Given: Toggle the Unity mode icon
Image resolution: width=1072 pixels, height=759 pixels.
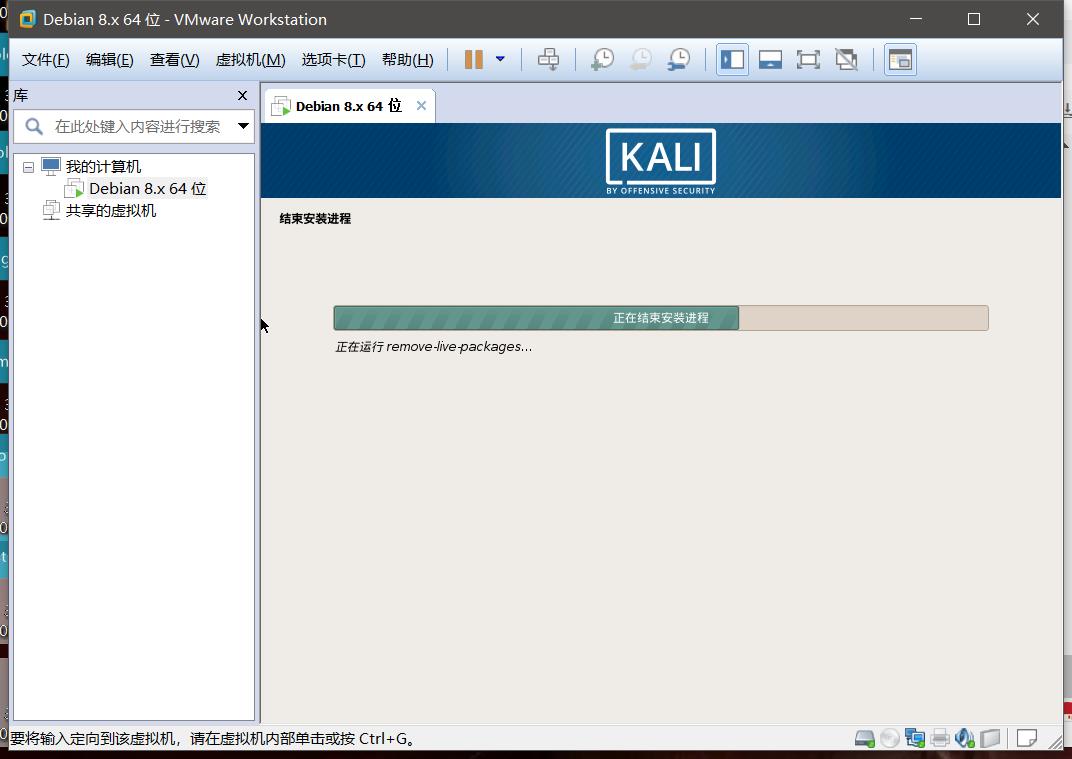Looking at the screenshot, I should pos(846,59).
